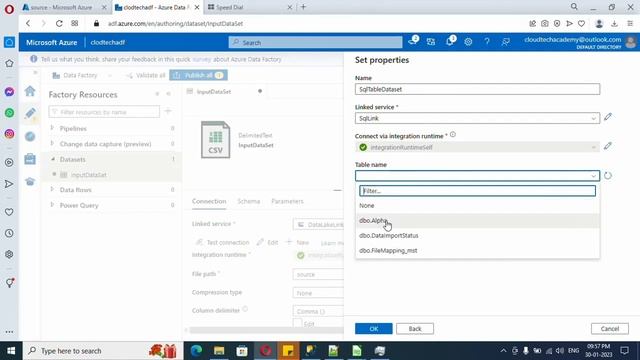Edit the integration runtime with pencil icon
This screenshot has width=640, height=360.
[608, 146]
